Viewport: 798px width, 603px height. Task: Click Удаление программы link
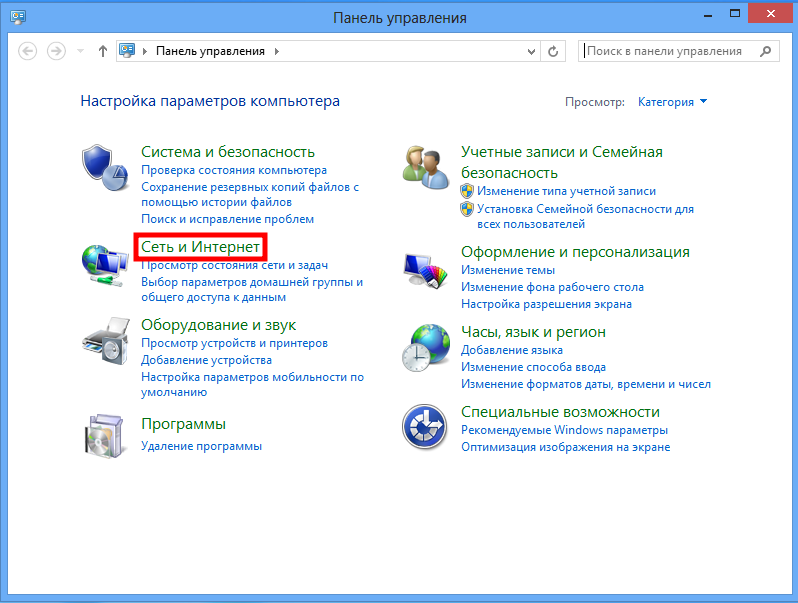[201, 446]
